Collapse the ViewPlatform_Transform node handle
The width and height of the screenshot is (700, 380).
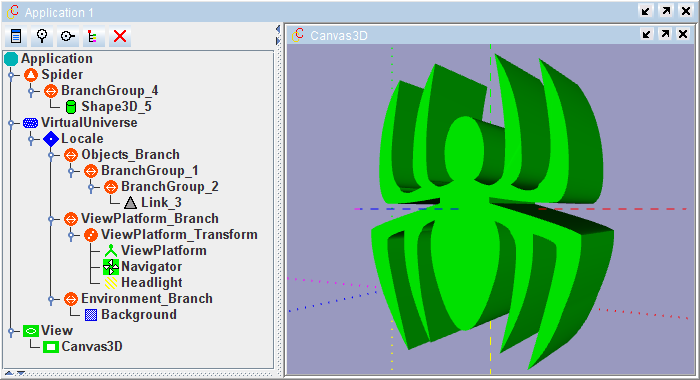click(x=71, y=235)
